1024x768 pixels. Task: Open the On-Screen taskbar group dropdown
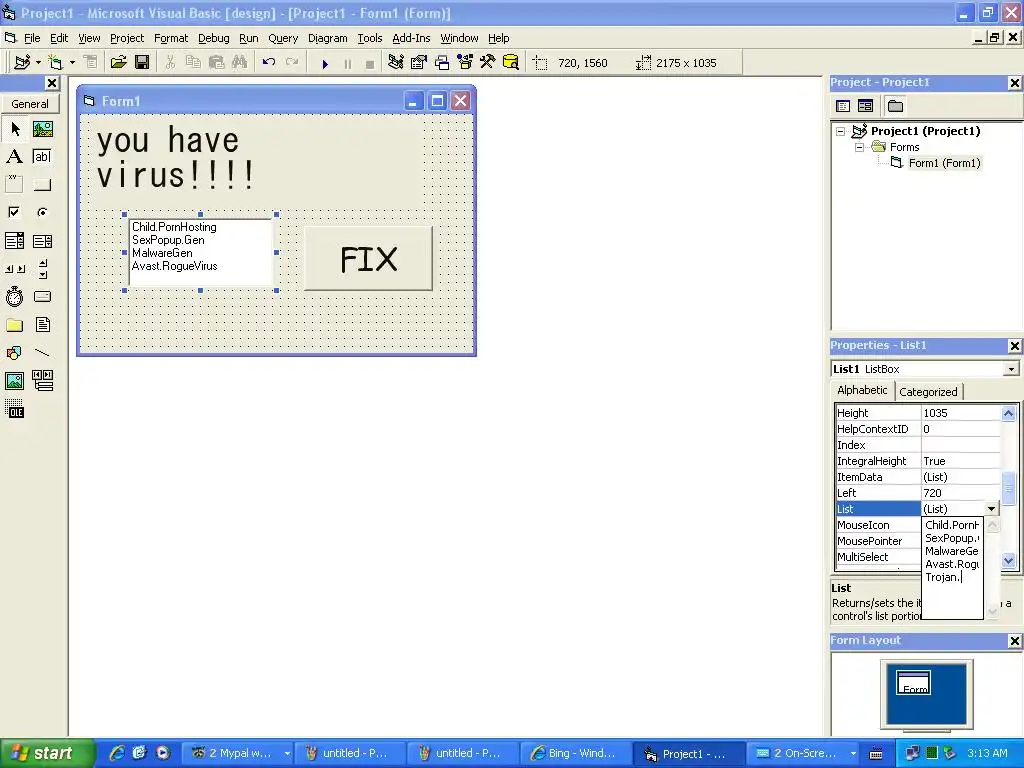coord(853,753)
